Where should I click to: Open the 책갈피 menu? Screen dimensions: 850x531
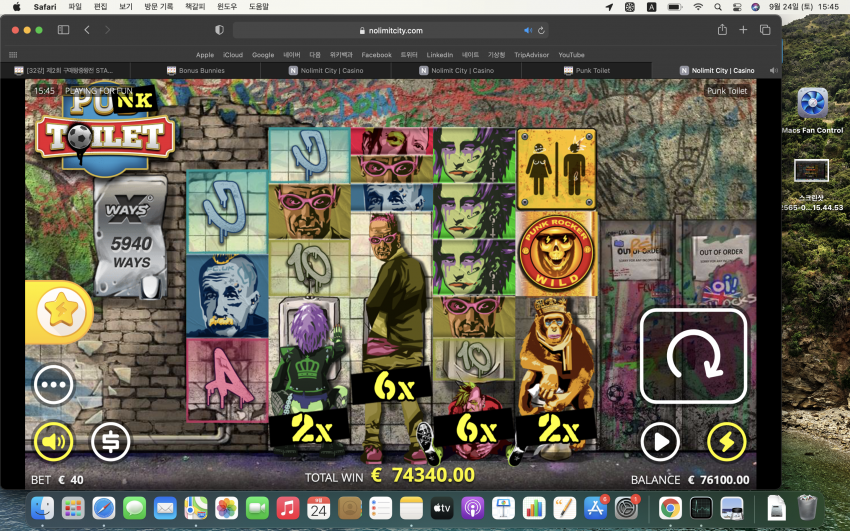[195, 7]
